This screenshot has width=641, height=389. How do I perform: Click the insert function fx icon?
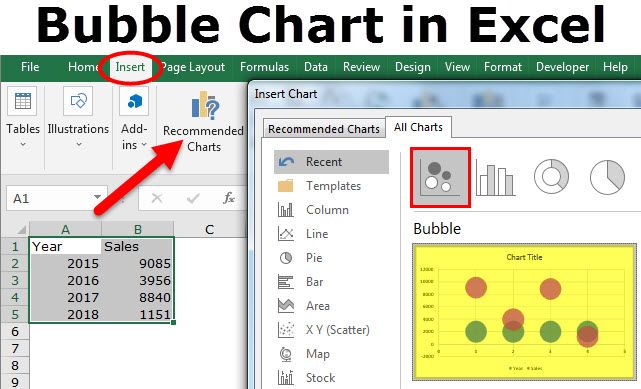229,198
